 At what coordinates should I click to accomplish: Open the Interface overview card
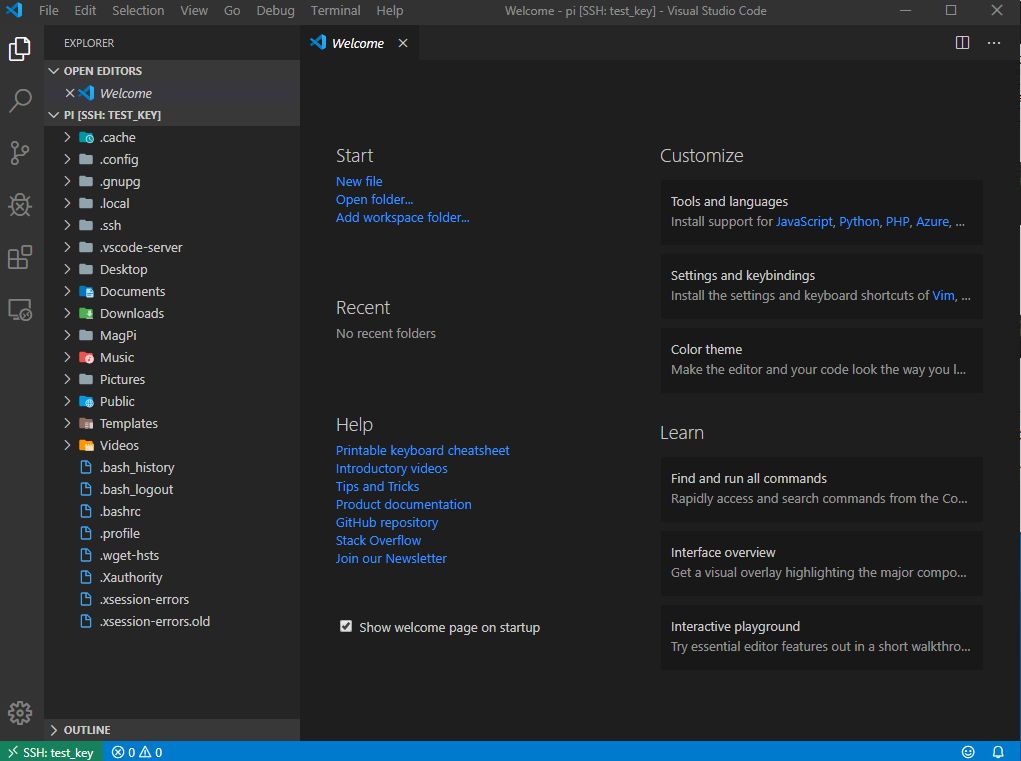pos(821,563)
